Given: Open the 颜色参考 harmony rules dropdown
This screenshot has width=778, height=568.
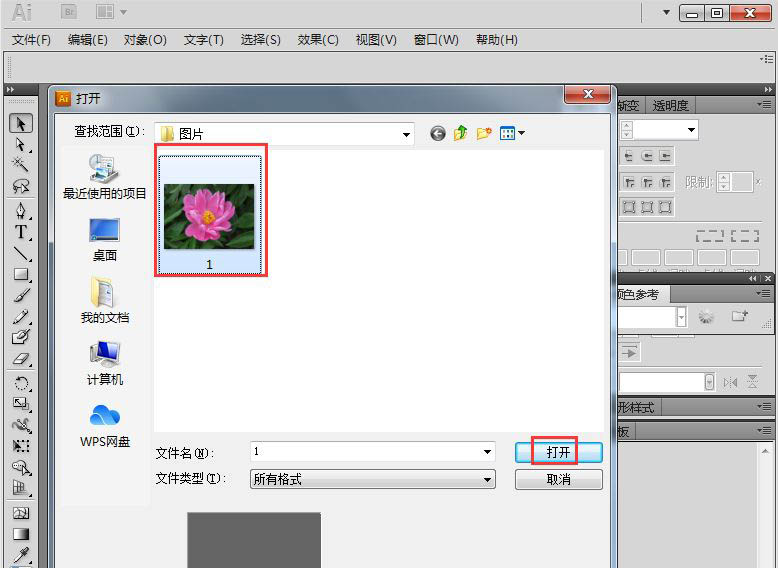Looking at the screenshot, I should pyautogui.click(x=682, y=316).
